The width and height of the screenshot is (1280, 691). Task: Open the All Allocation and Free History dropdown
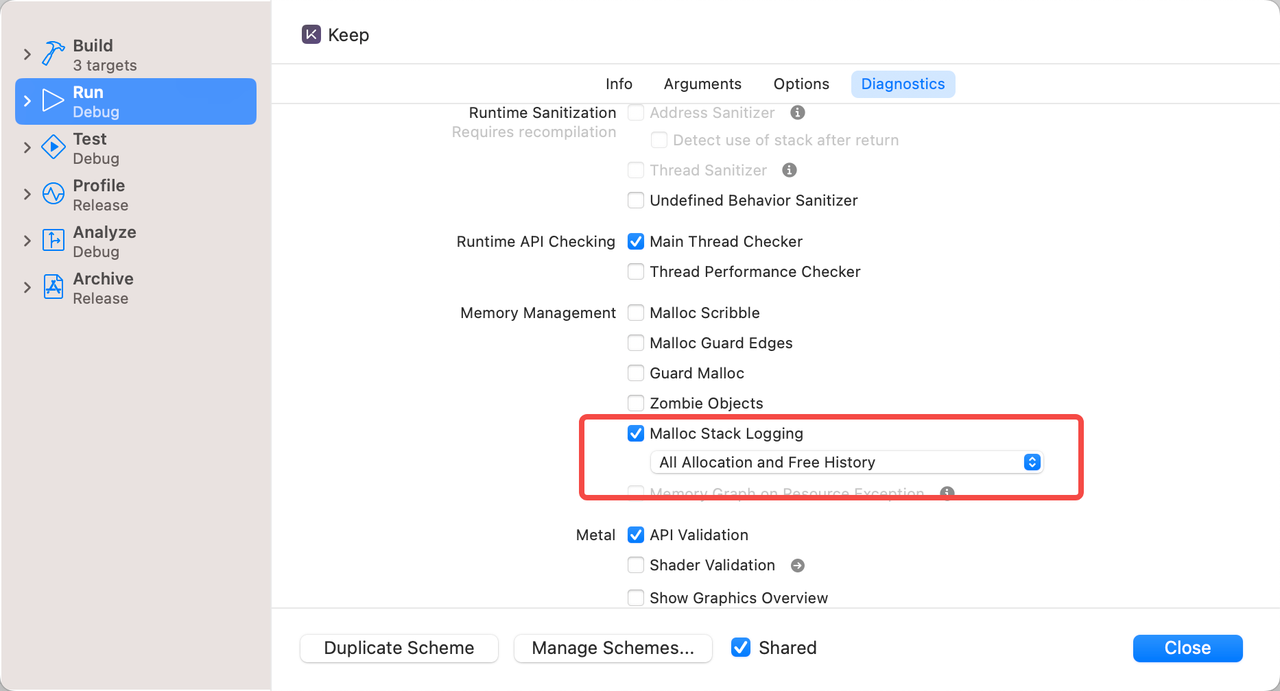[846, 462]
